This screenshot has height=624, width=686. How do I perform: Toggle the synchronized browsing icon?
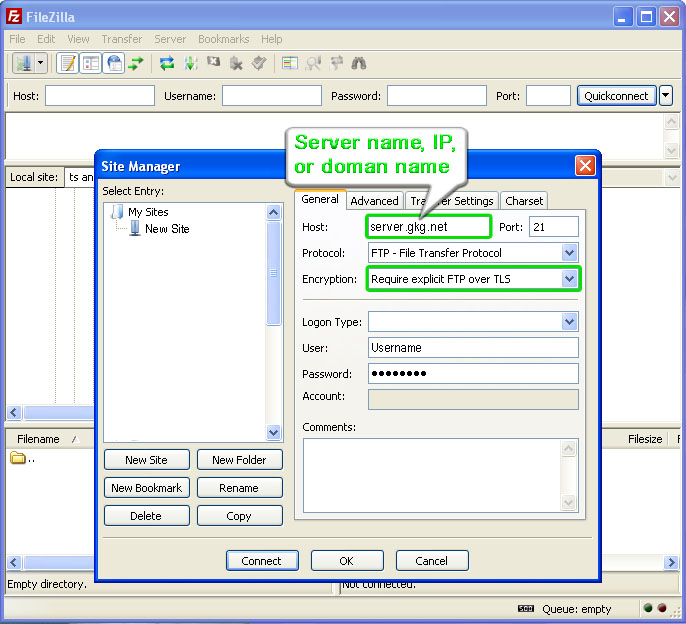pos(336,63)
